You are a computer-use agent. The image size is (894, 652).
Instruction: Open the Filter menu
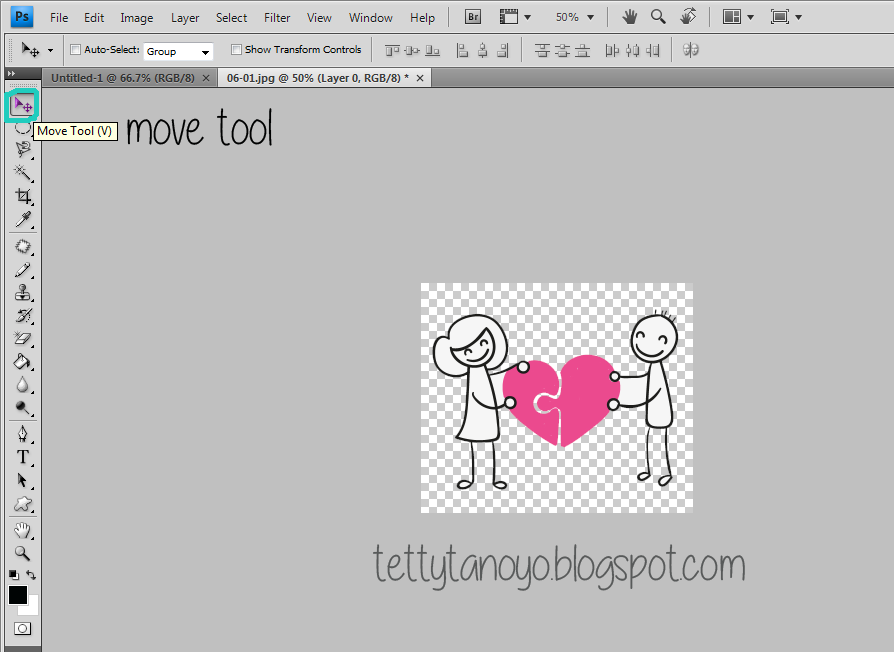coord(277,17)
